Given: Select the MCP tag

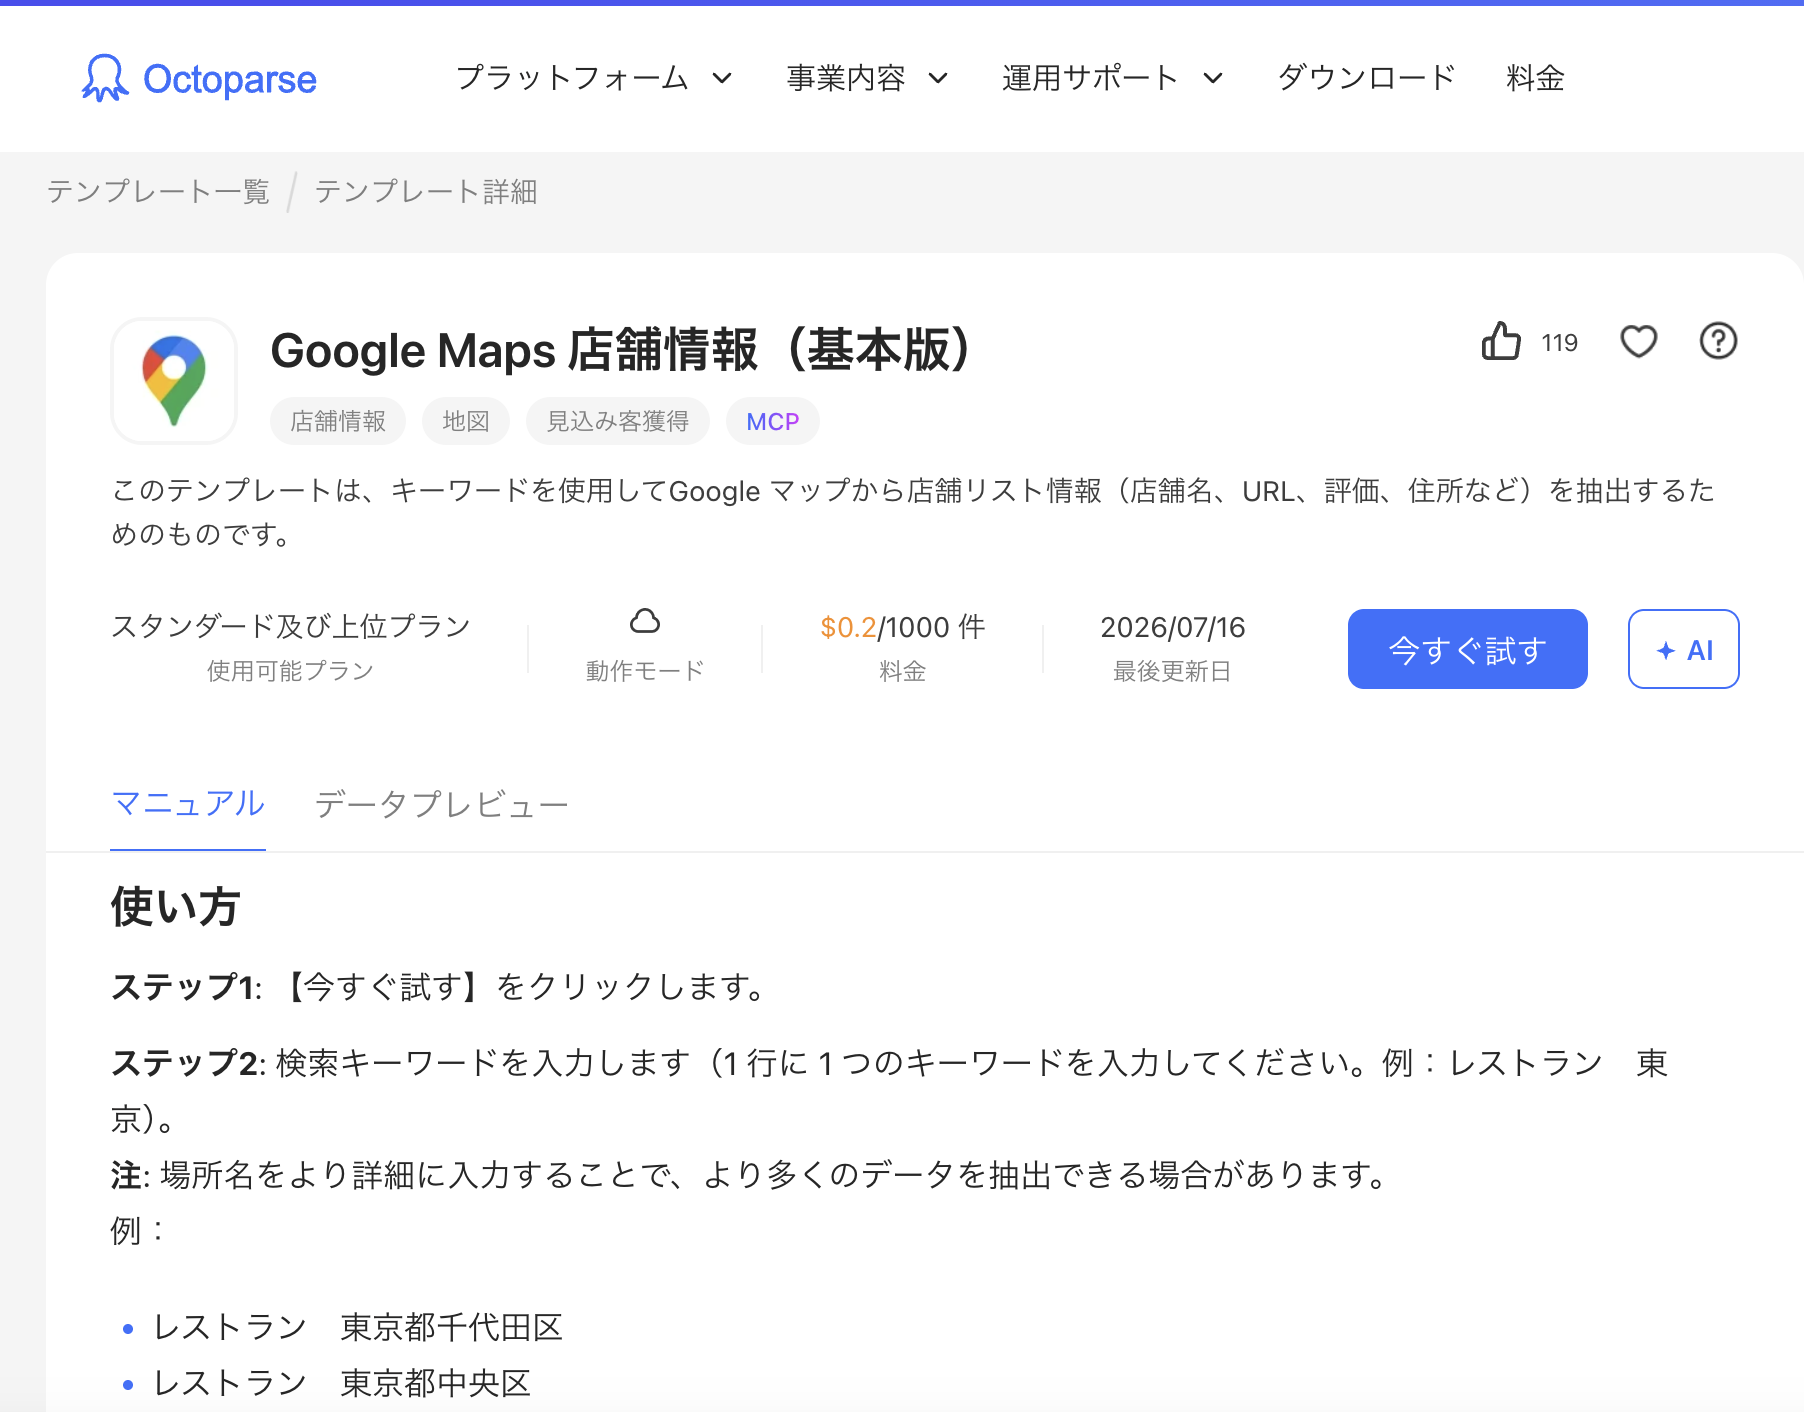Looking at the screenshot, I should 773,421.
